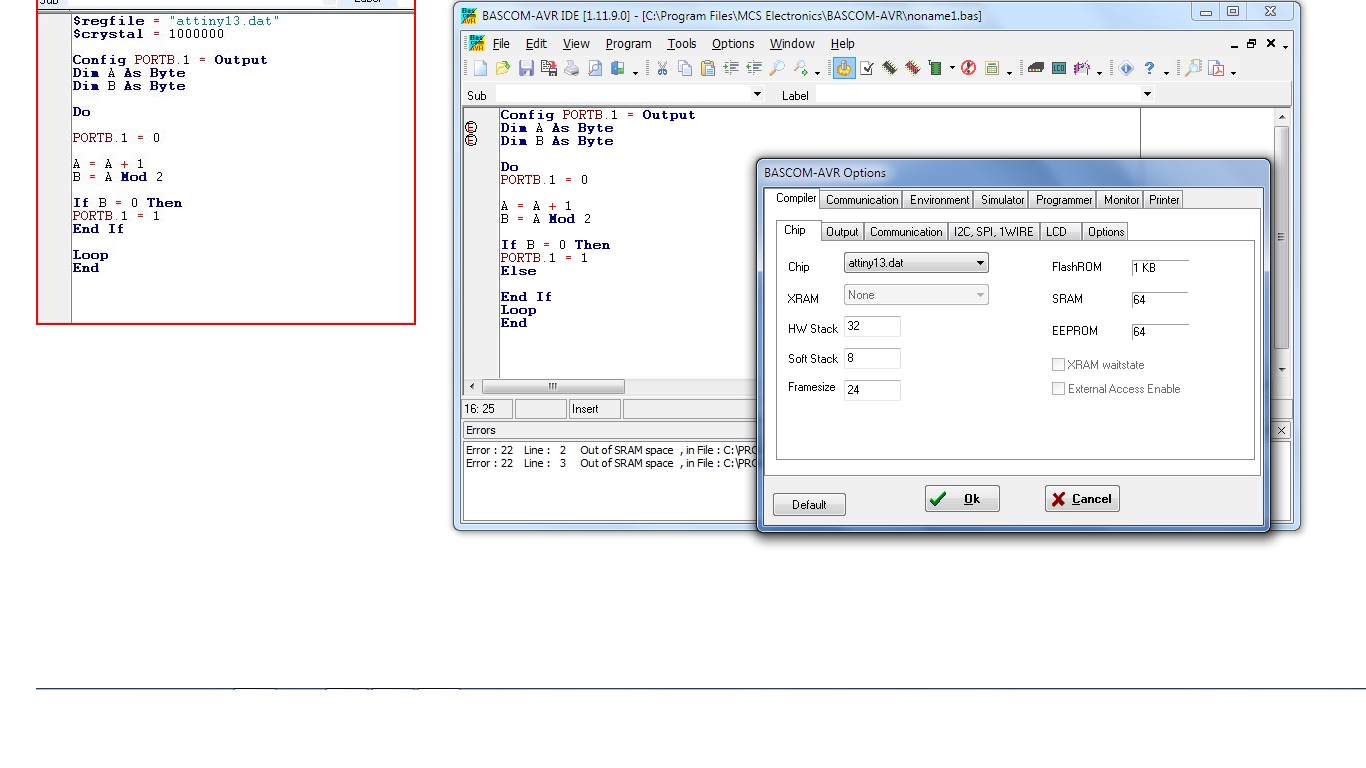1366x768 pixels.
Task: Open the Edit menu
Action: point(536,44)
